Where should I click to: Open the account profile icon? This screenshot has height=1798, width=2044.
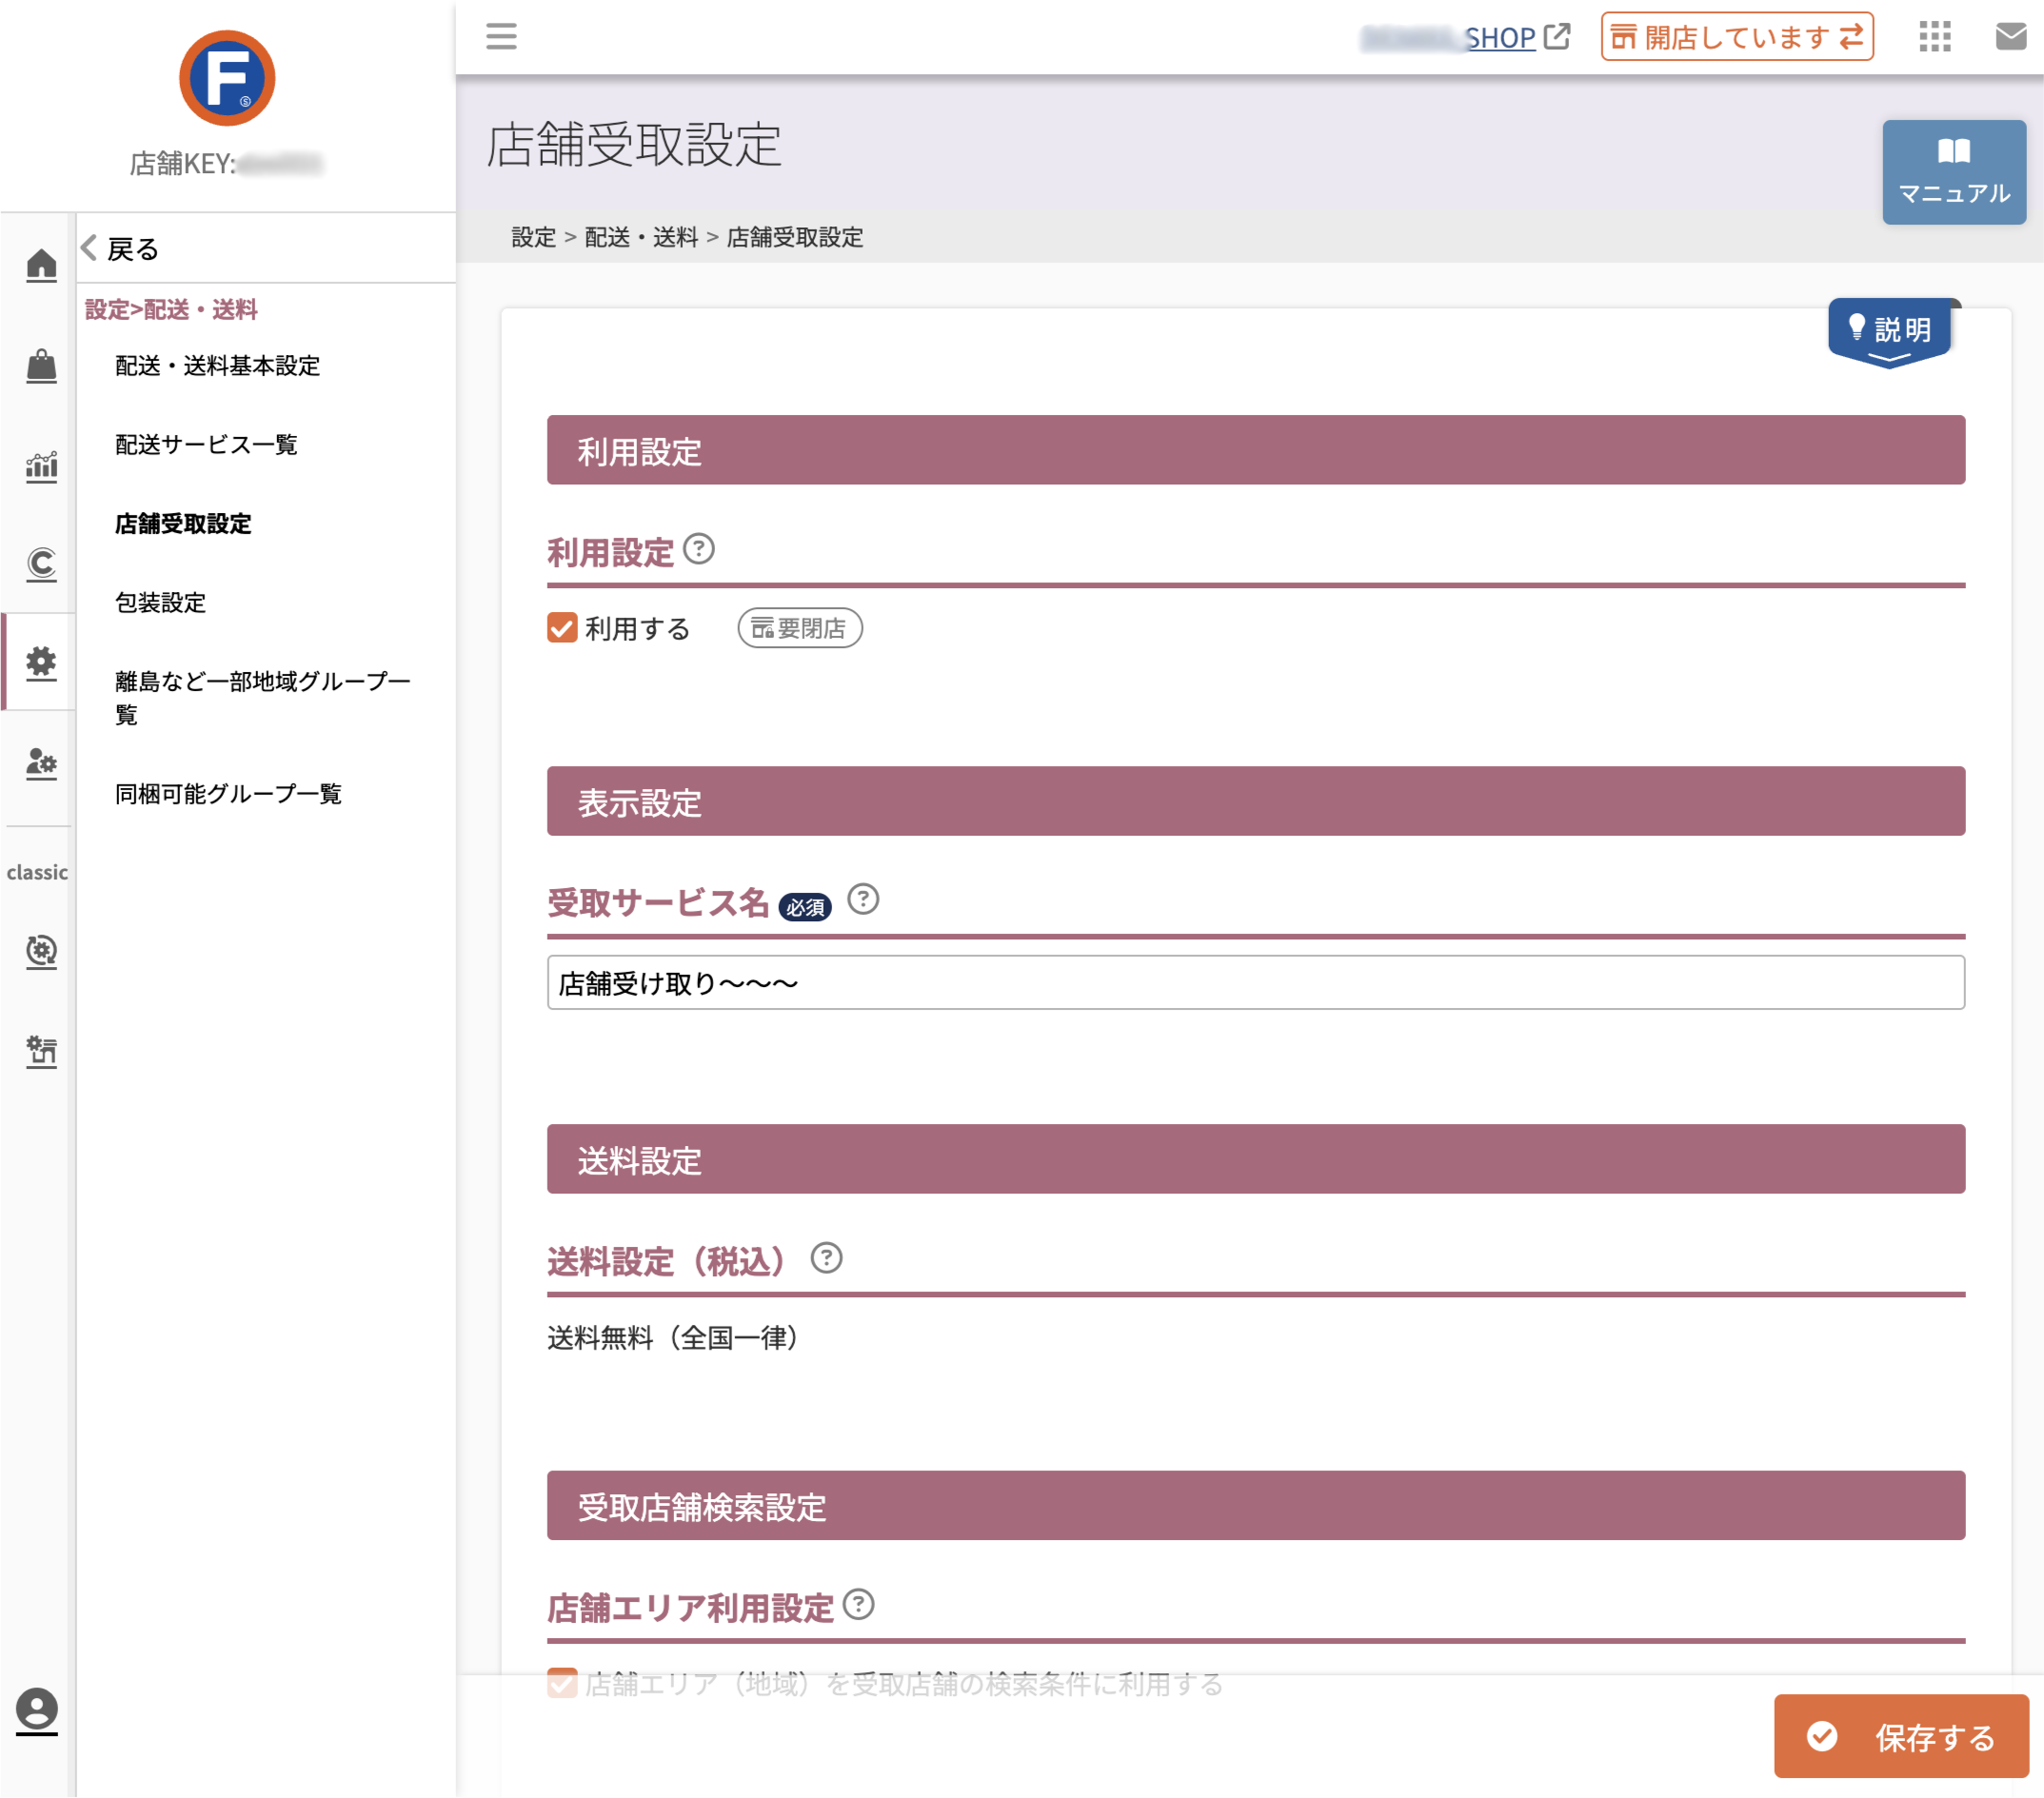click(37, 1711)
